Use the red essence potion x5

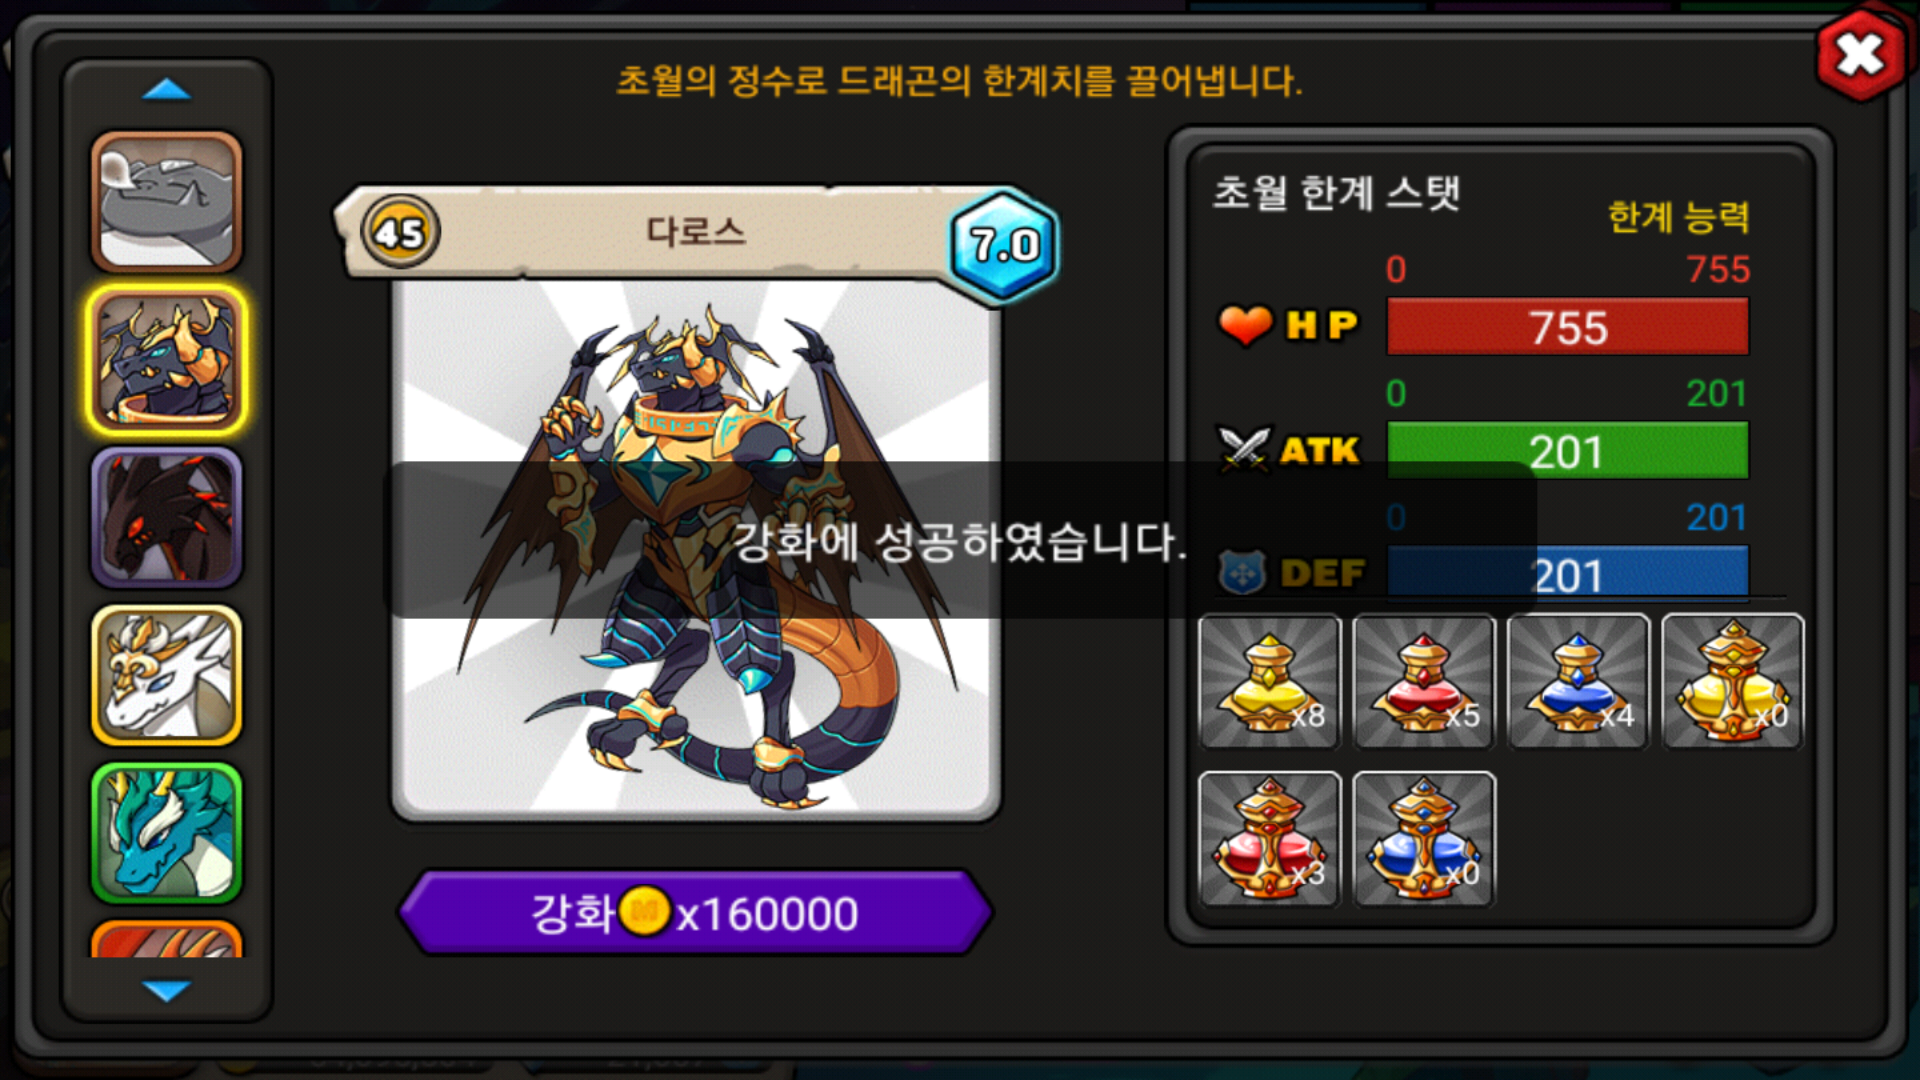coord(1424,681)
